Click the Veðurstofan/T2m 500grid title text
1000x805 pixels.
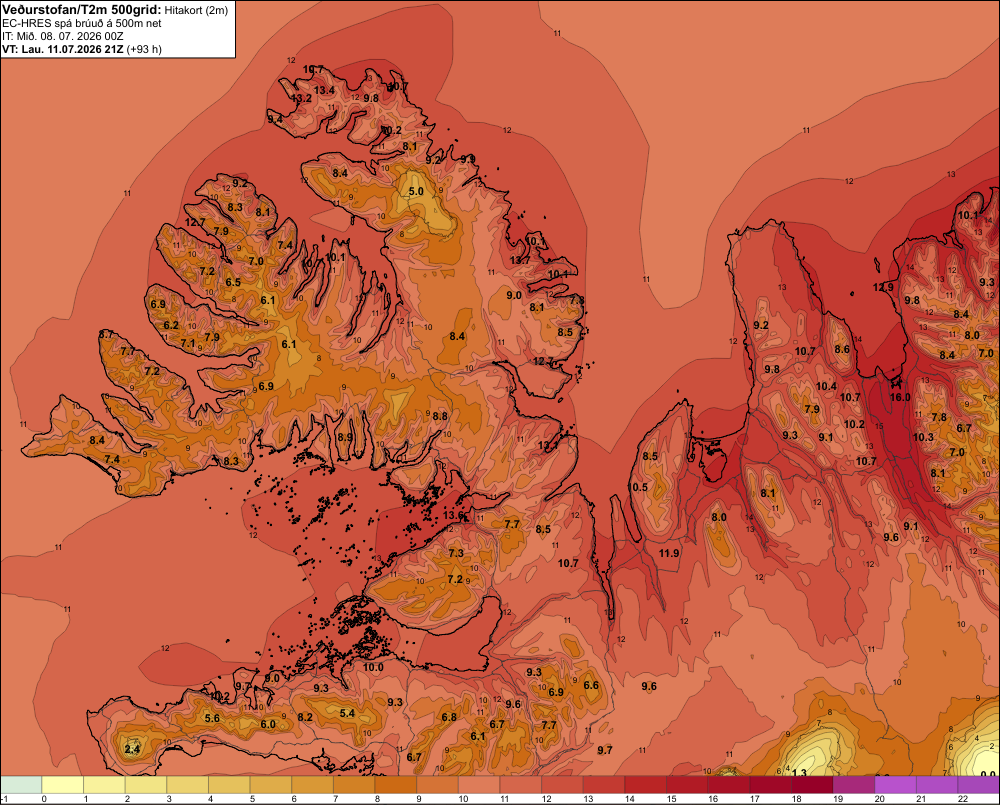[x=82, y=10]
